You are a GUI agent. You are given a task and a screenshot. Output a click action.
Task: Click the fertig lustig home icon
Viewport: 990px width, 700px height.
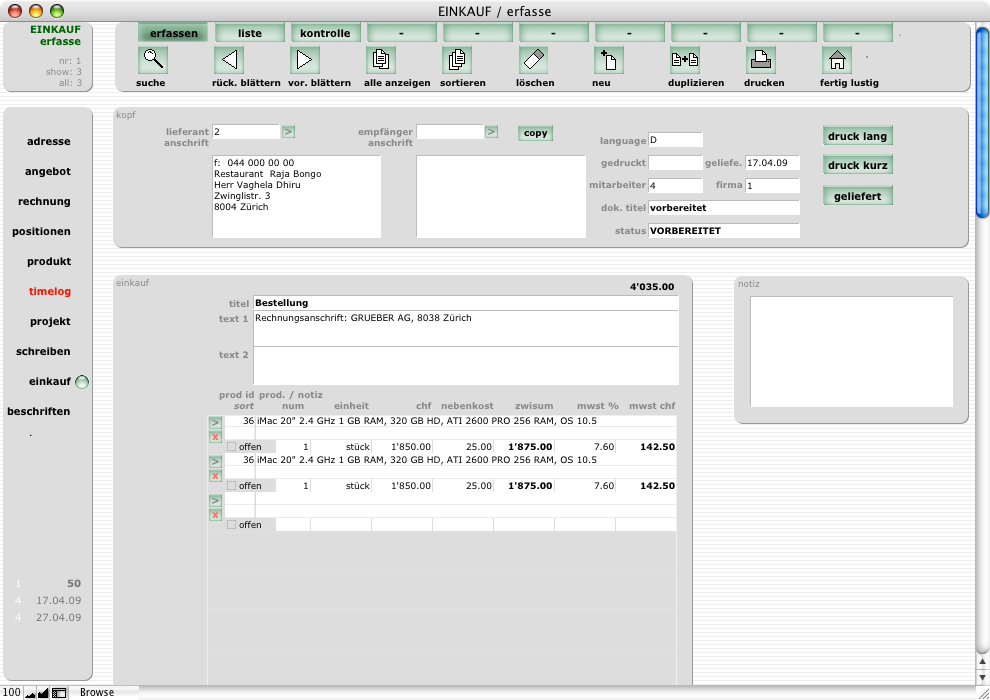[837, 60]
